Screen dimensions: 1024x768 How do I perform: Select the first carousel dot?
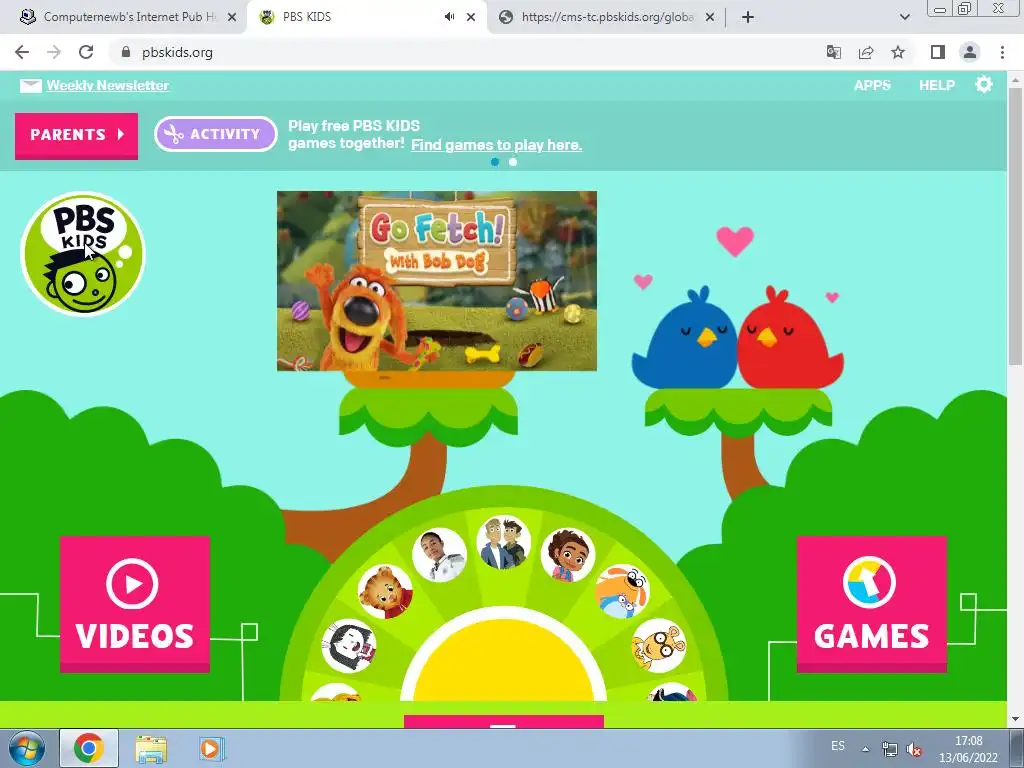coord(495,162)
